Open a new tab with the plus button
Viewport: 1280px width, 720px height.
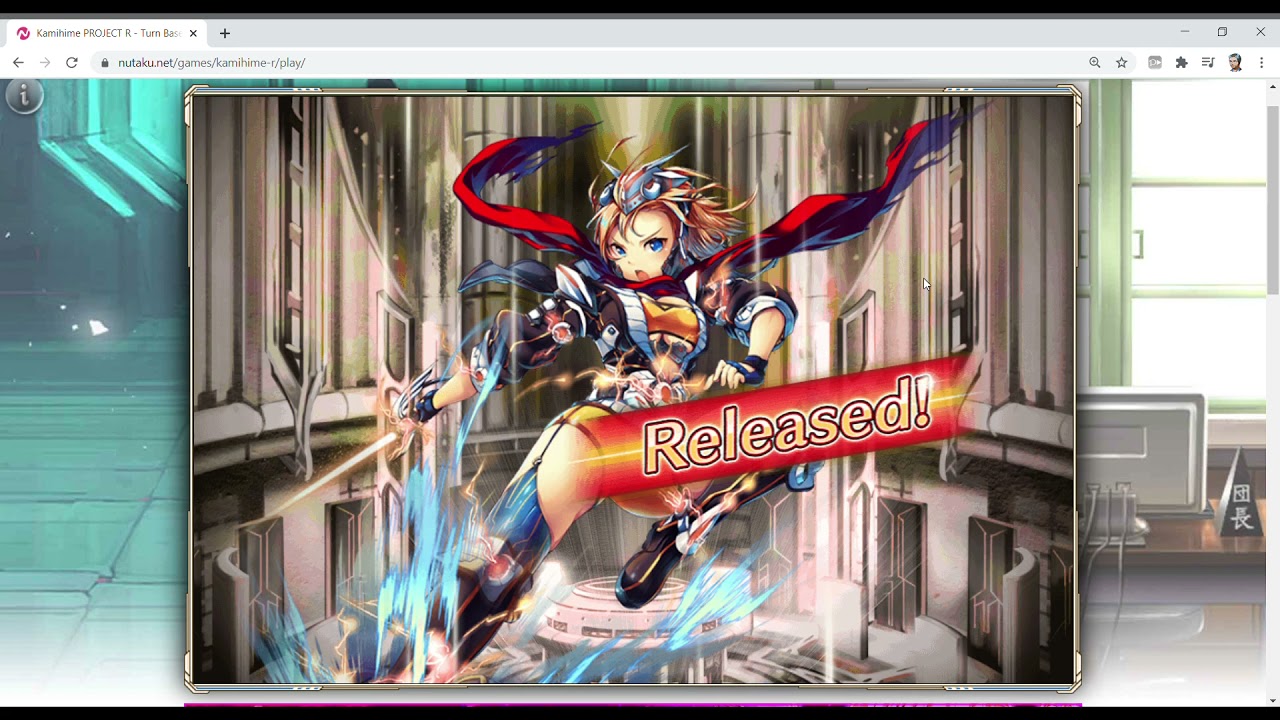click(225, 33)
